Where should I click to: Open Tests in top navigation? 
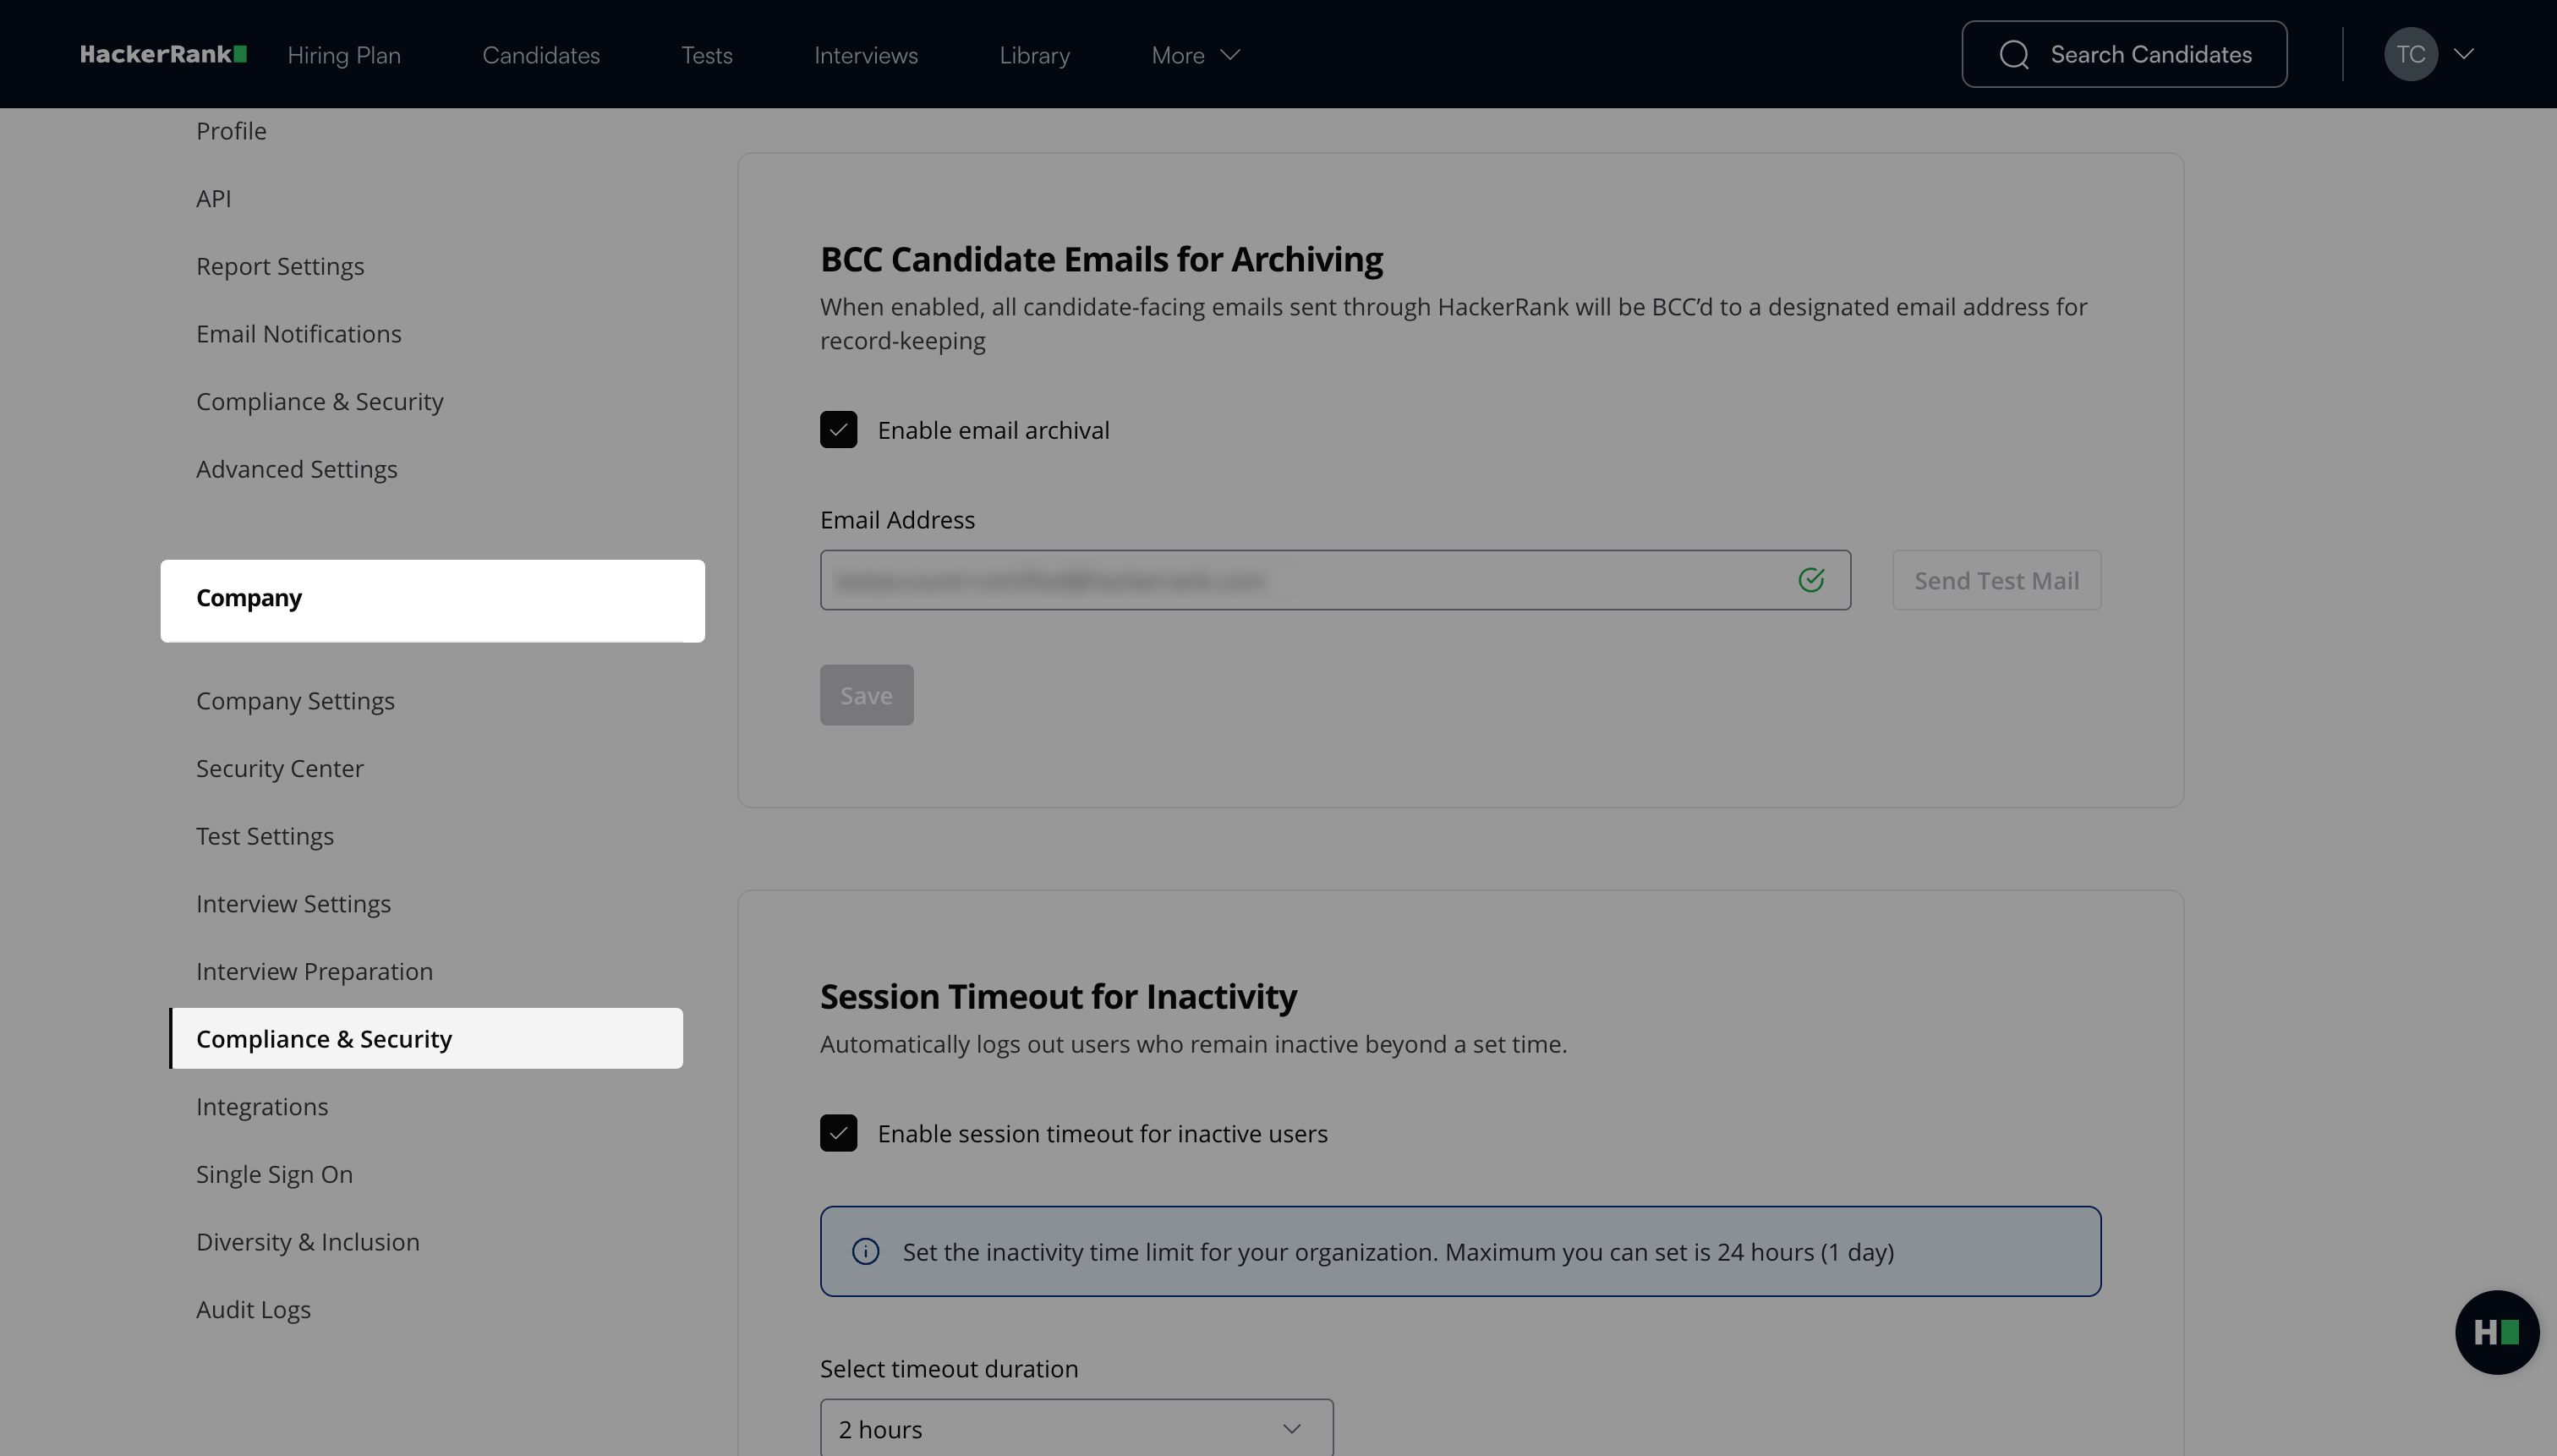tap(707, 55)
